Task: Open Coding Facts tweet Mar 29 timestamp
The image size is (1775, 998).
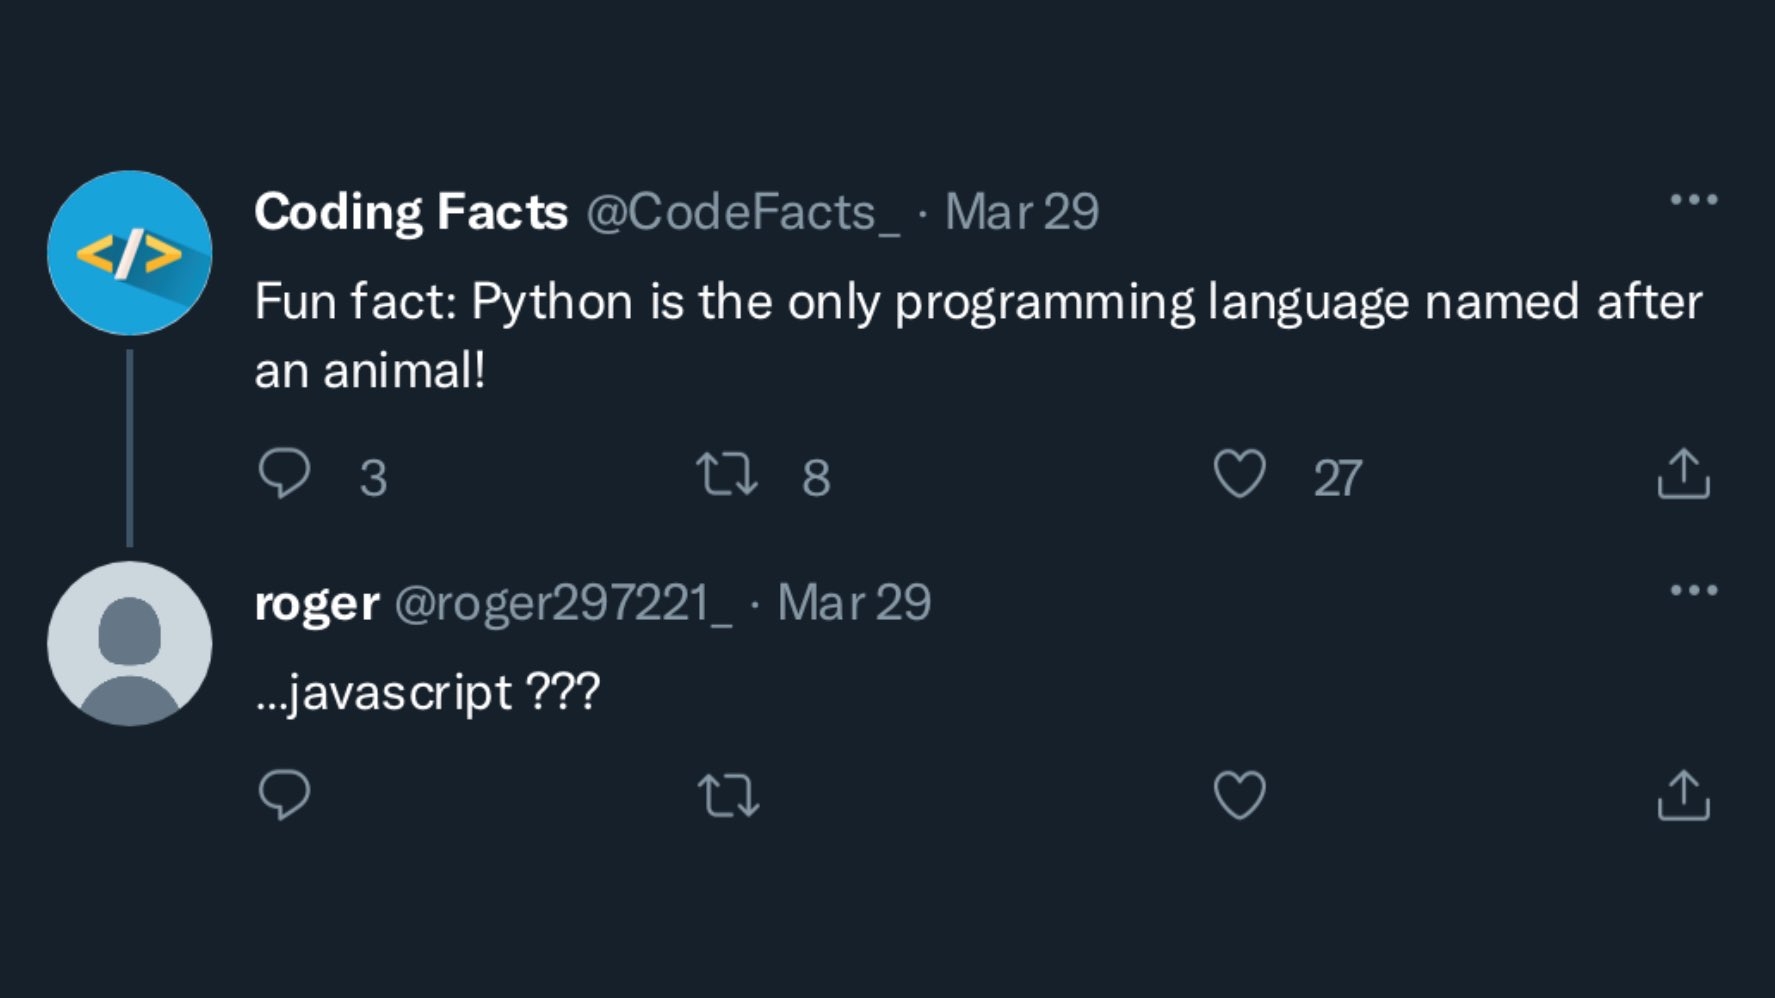Action: [x=1022, y=212]
